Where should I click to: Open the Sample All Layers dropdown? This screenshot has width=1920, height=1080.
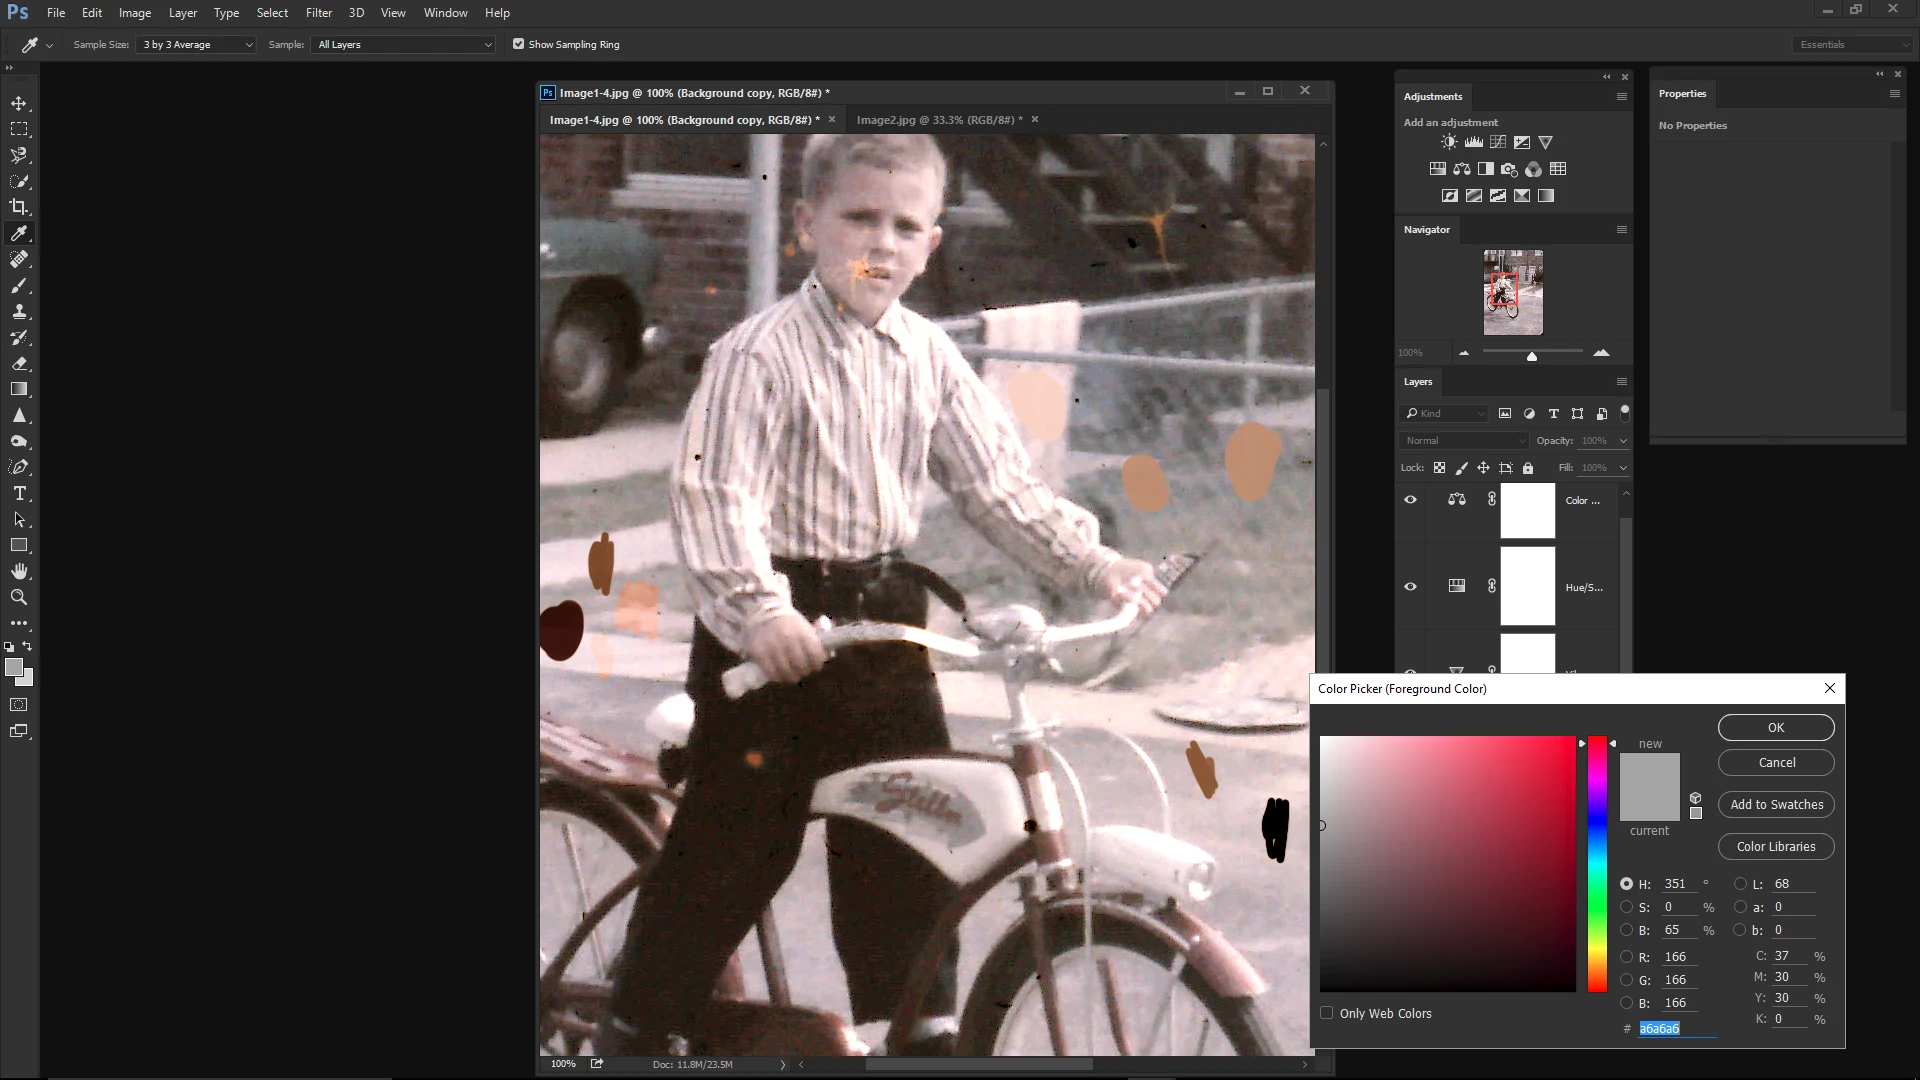404,45
